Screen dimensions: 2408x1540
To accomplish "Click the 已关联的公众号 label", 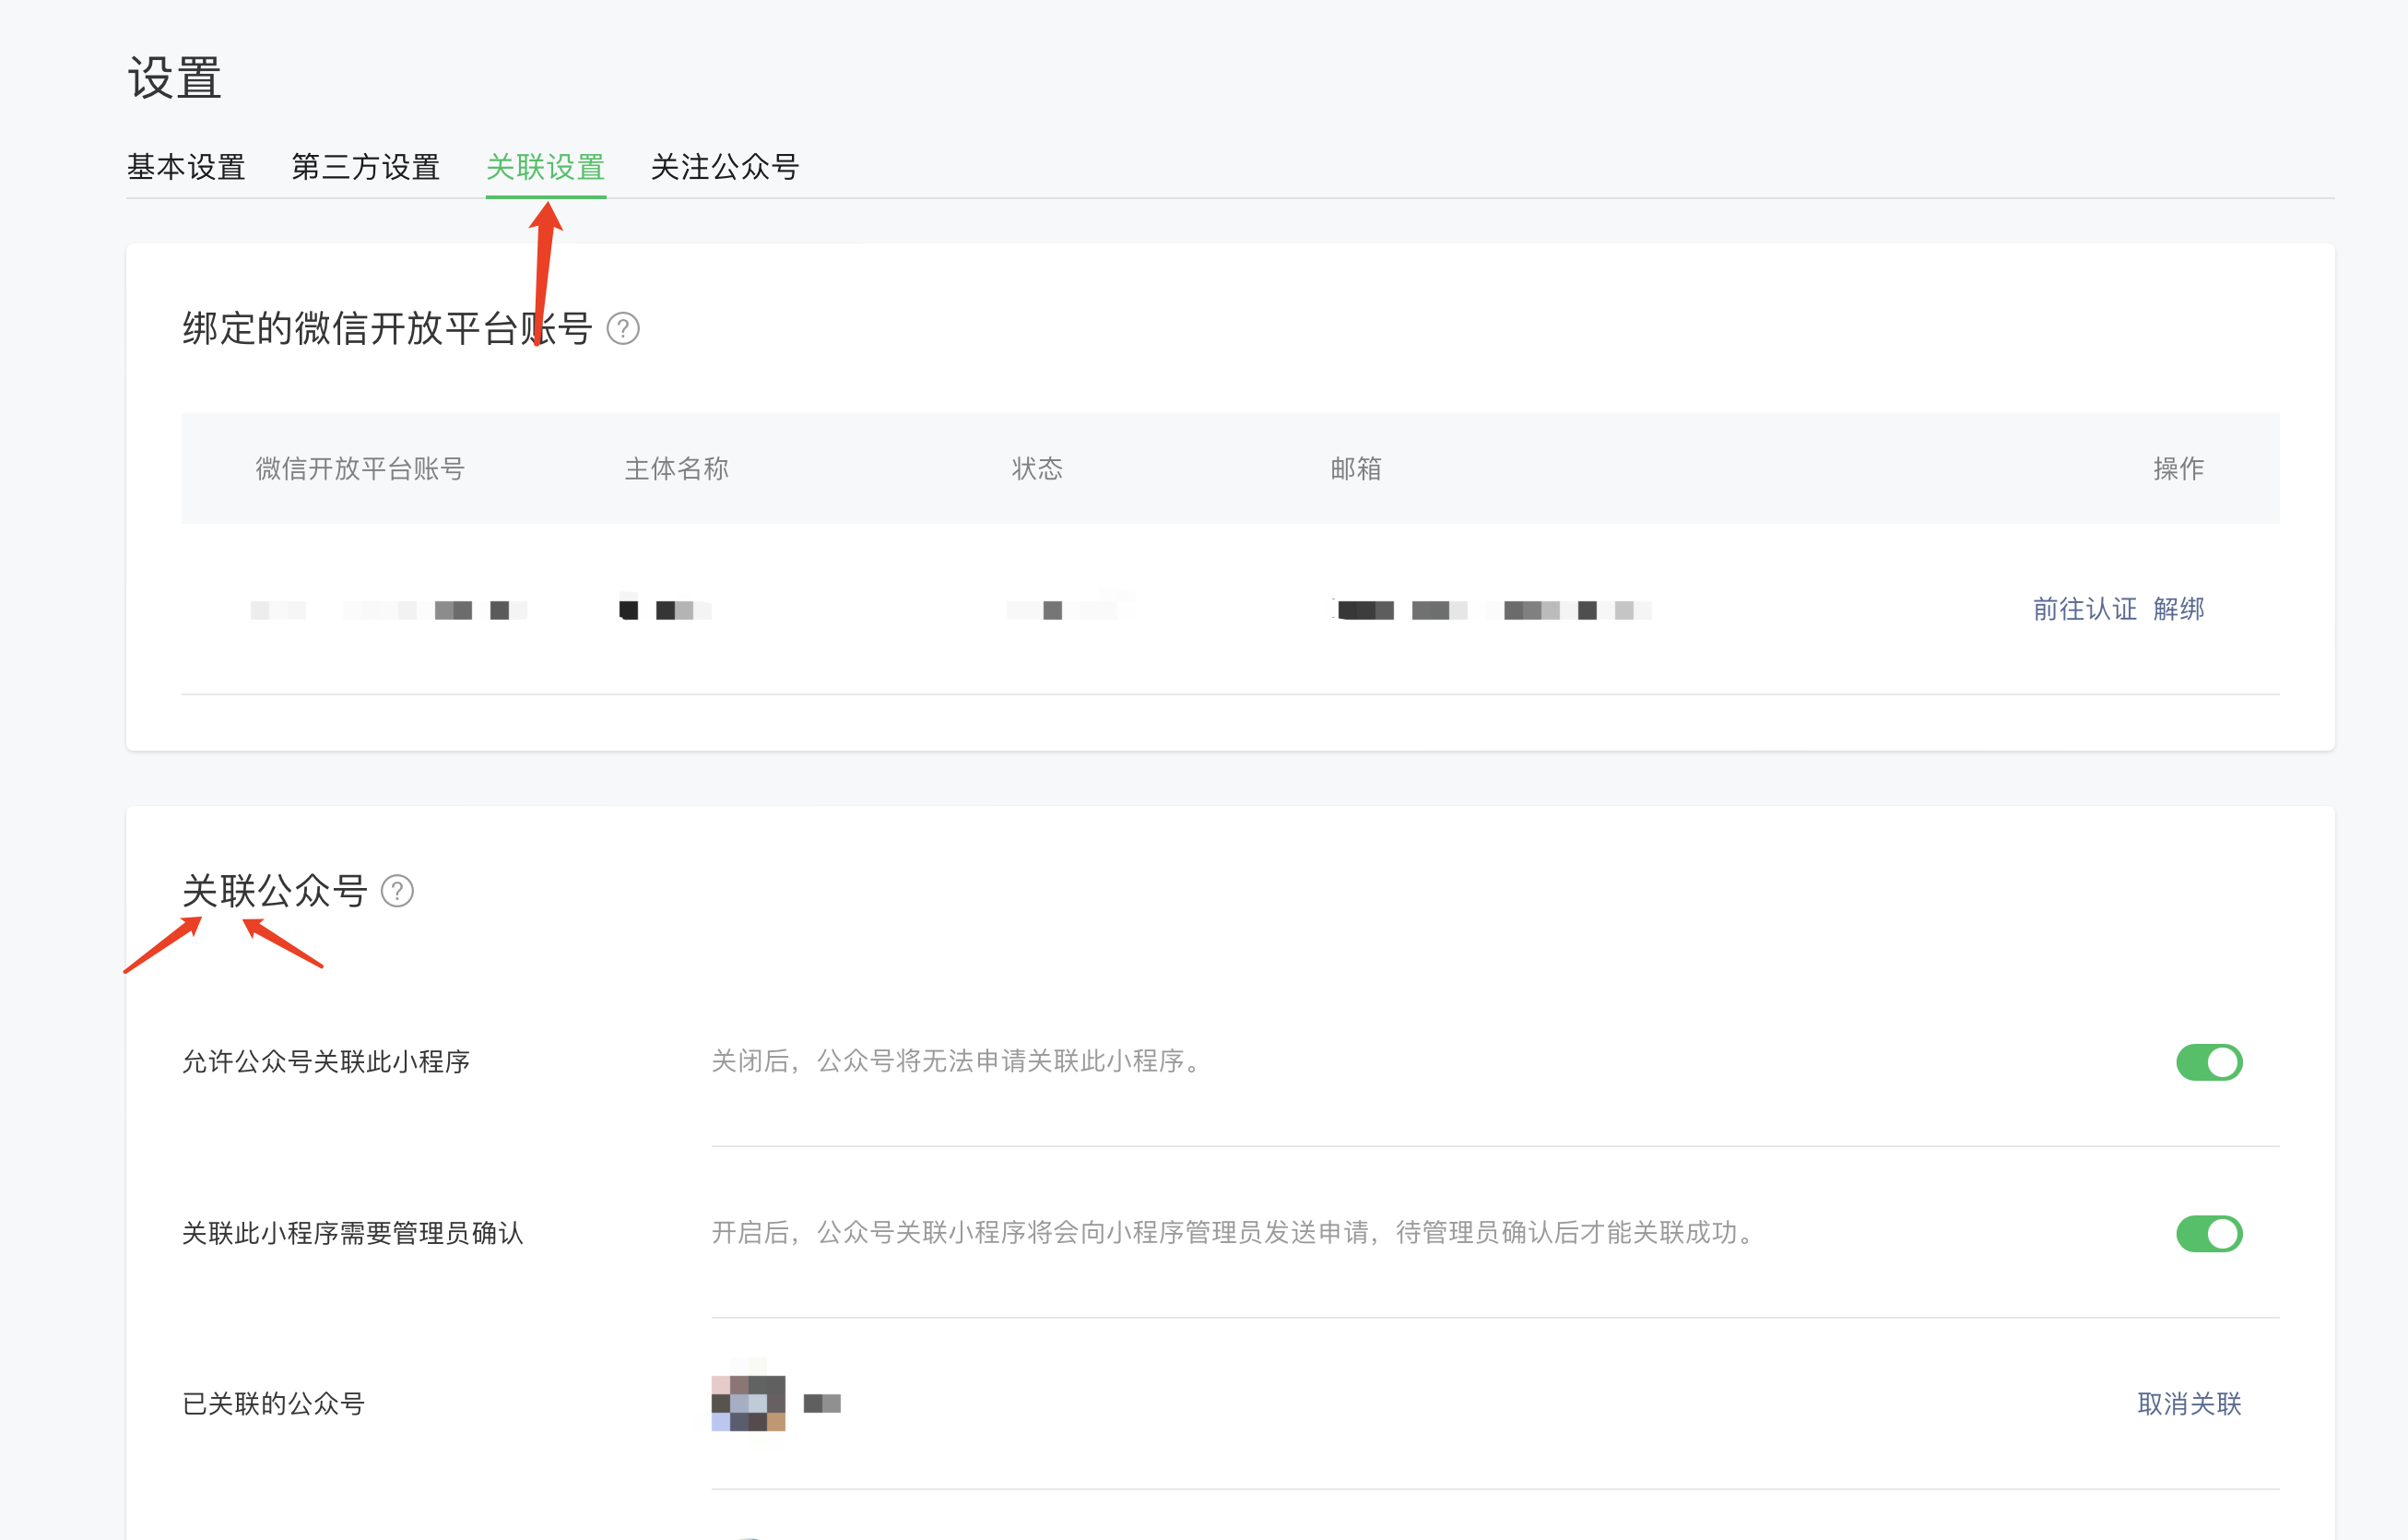I will pos(273,1404).
